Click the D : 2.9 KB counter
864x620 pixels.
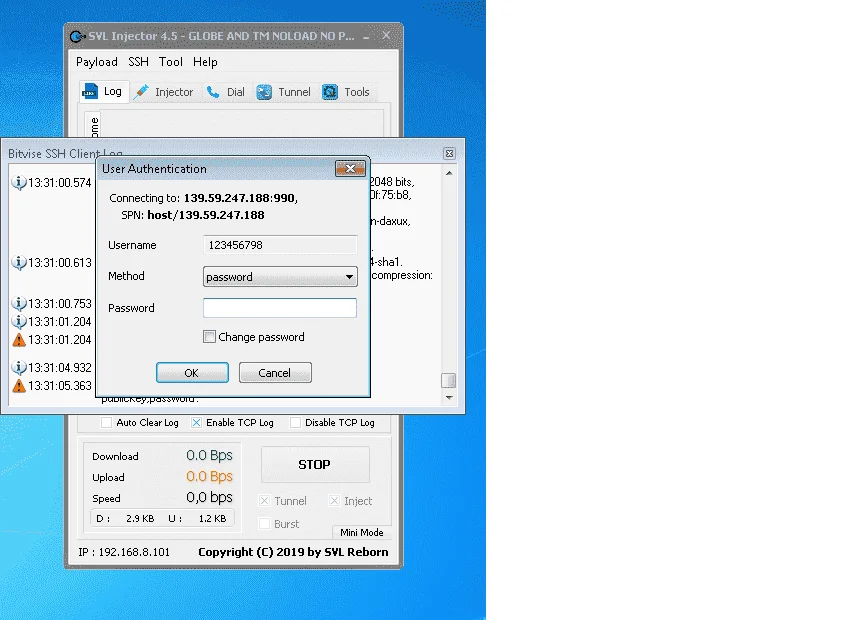click(x=125, y=519)
